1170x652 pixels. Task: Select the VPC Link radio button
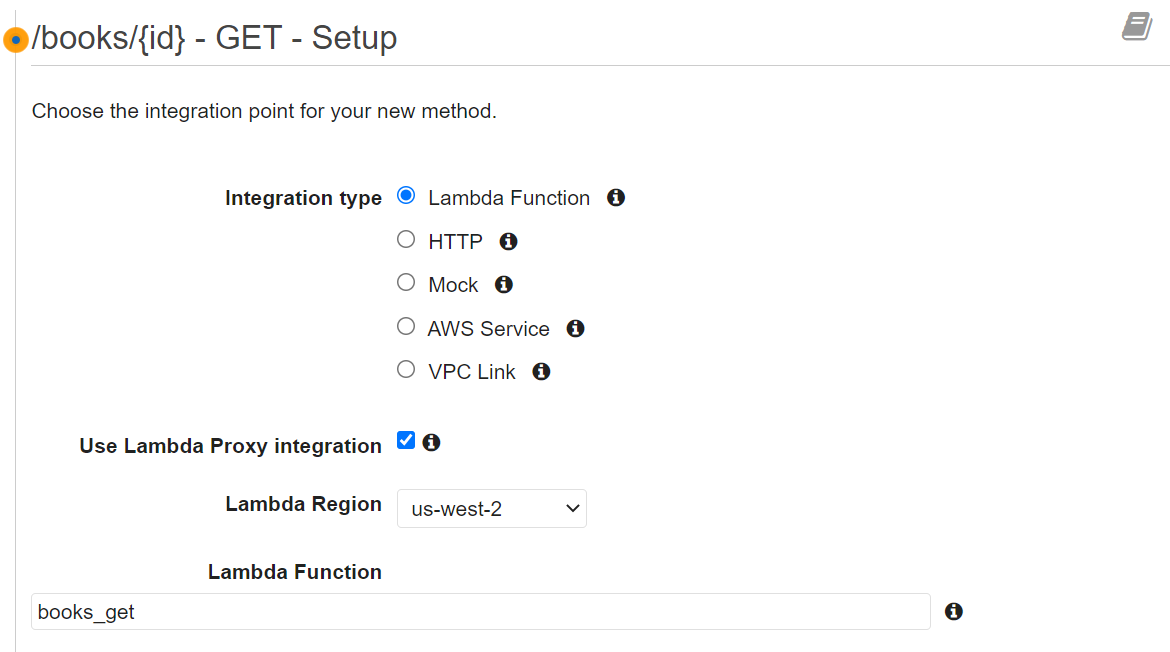(406, 369)
